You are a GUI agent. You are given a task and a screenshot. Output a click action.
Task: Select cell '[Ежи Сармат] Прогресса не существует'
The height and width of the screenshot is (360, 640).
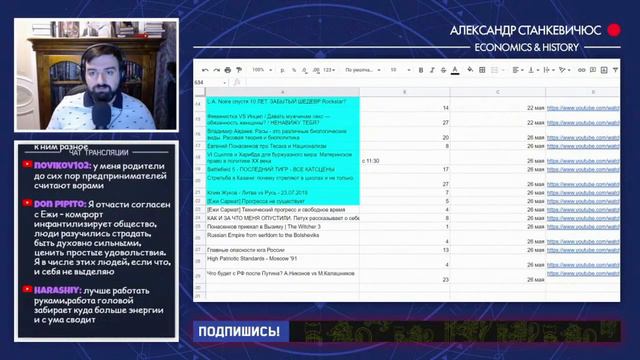tap(282, 201)
